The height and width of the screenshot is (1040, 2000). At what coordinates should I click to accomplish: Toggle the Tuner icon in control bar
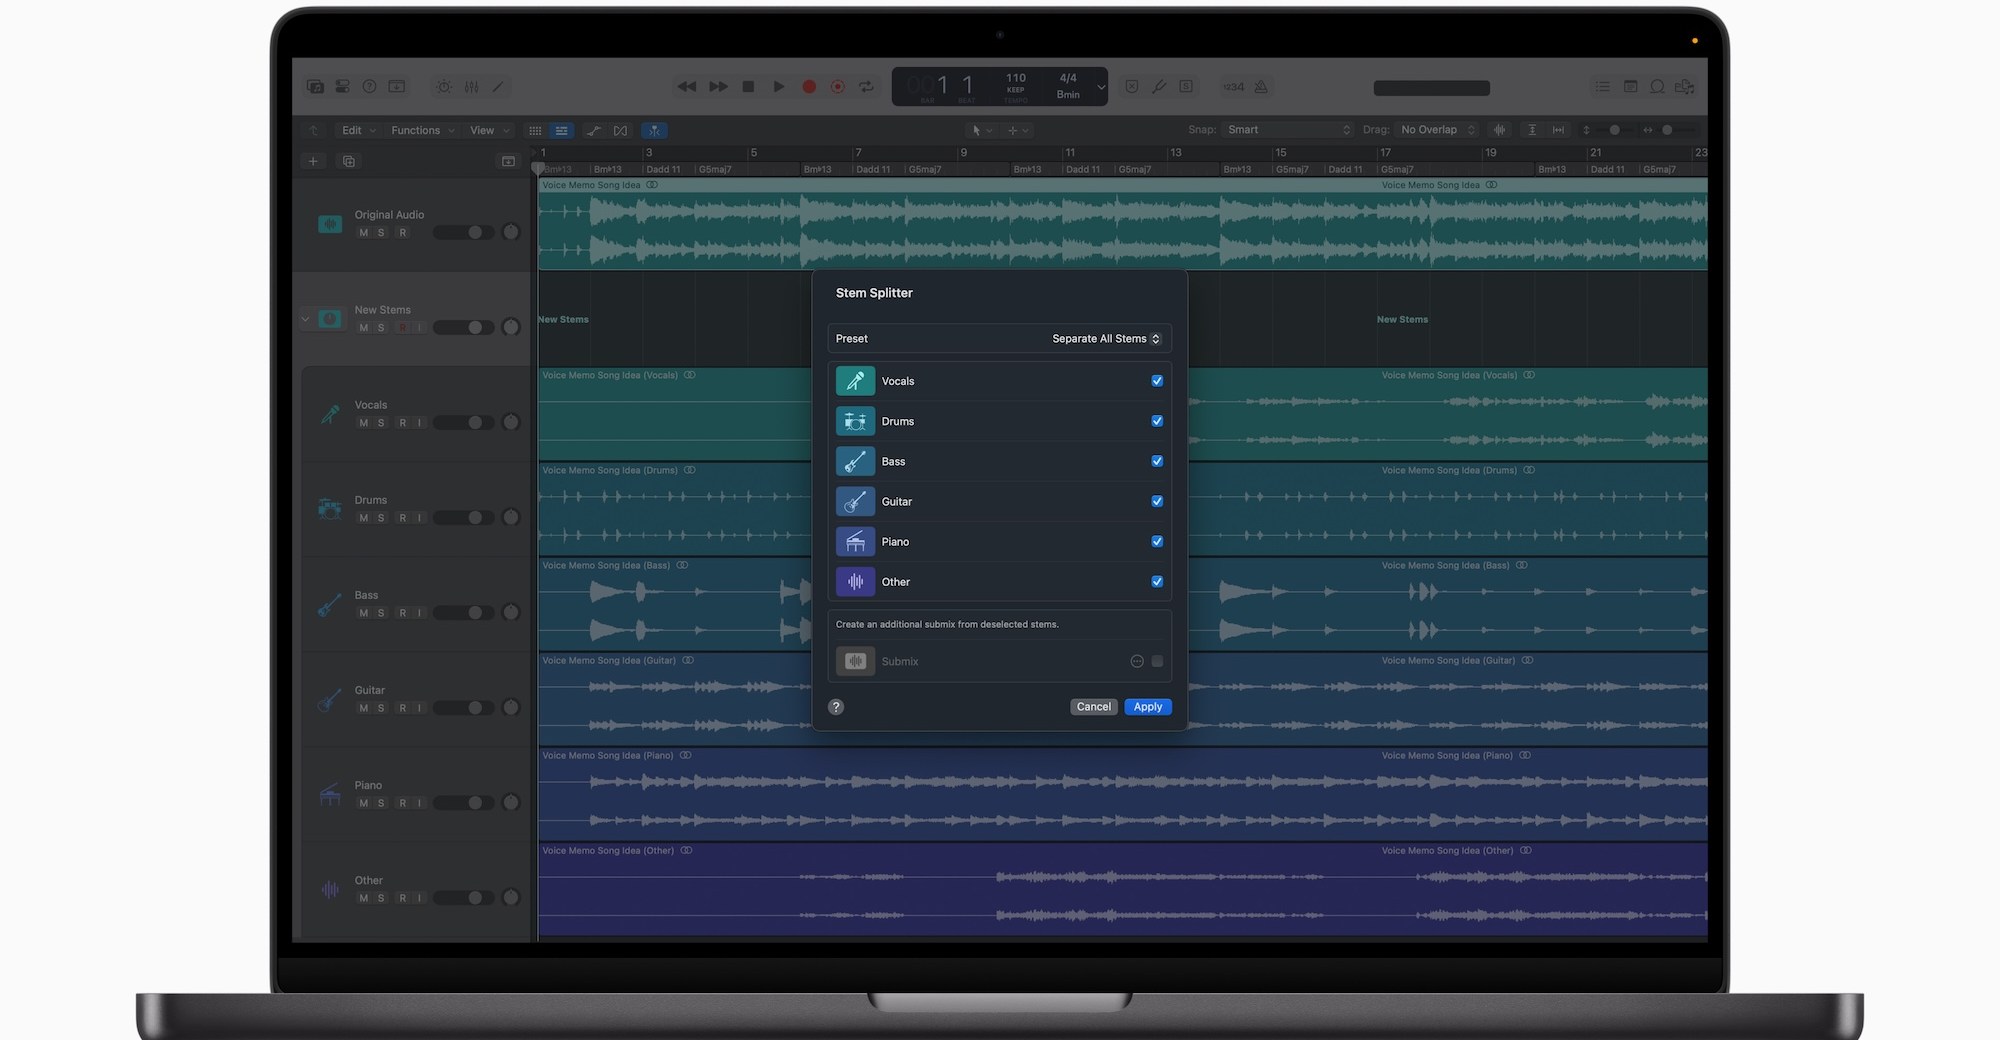(1159, 87)
